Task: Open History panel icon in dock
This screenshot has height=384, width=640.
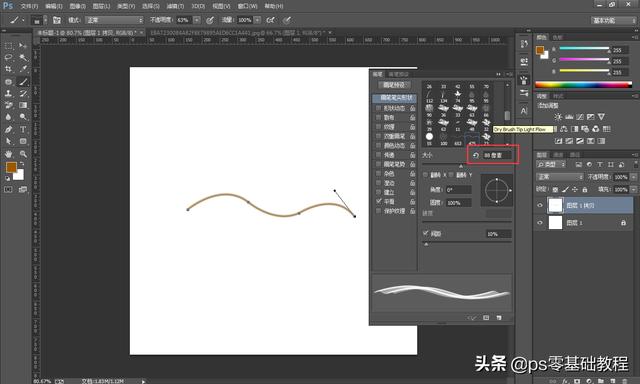Action: (x=524, y=44)
